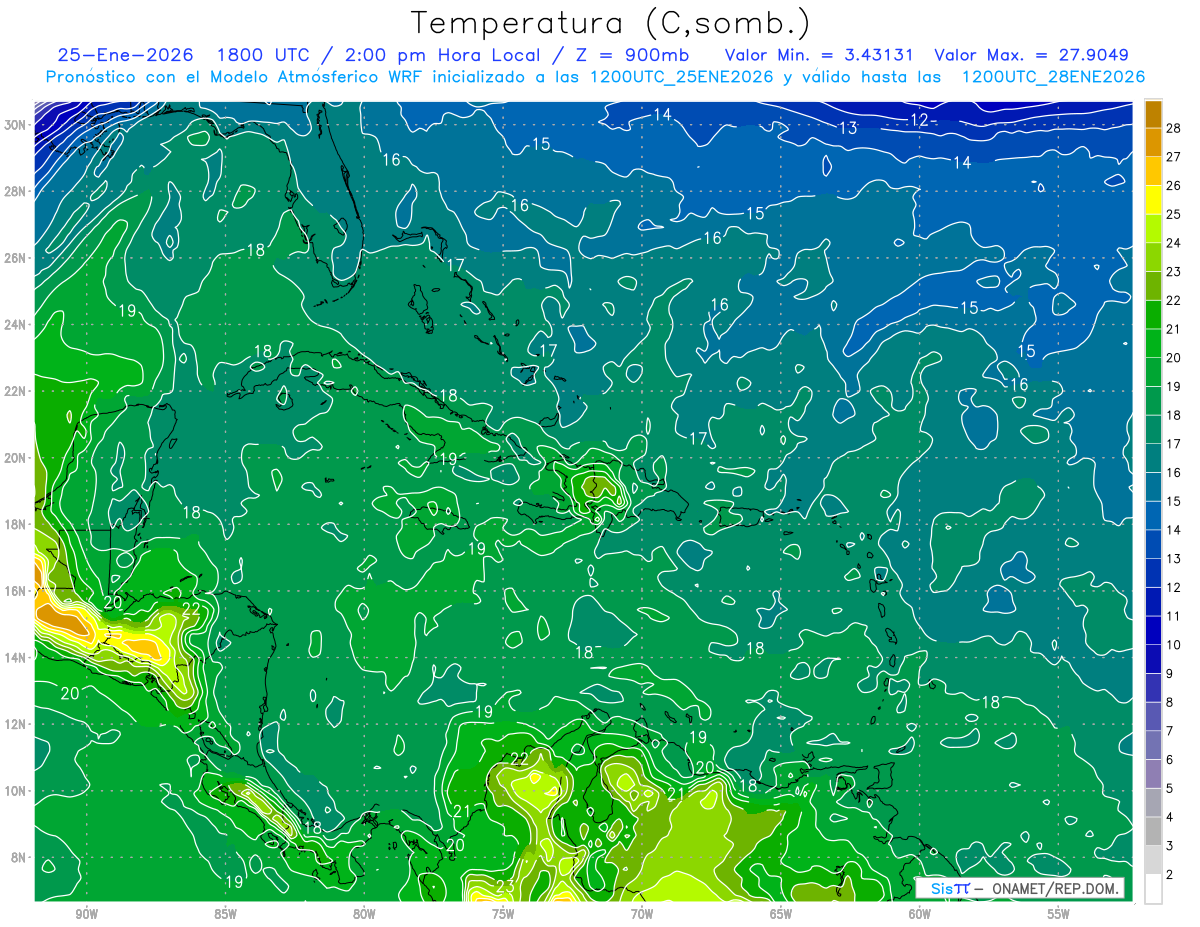Screen dimensions: 1200x927
Task: Click the "18N" latitude axis label
Action: pyautogui.click(x=16, y=524)
